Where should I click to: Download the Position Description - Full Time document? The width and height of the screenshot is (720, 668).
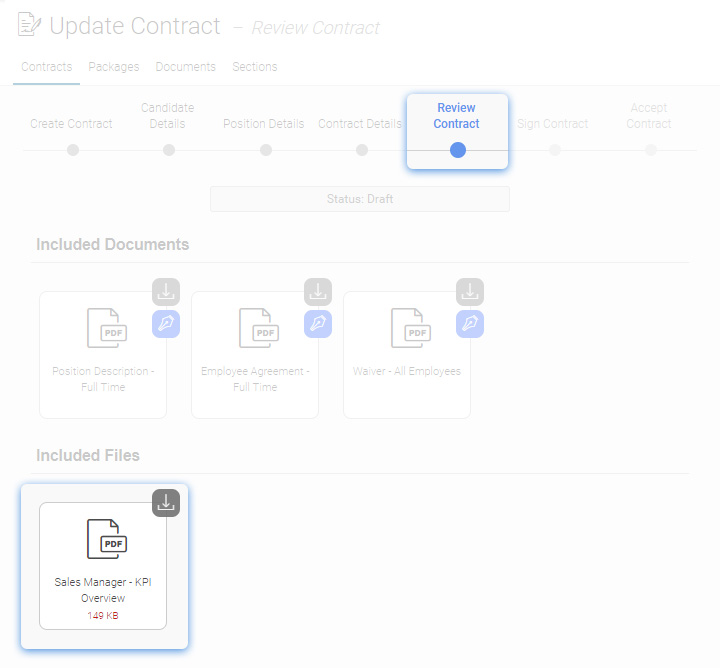166,292
